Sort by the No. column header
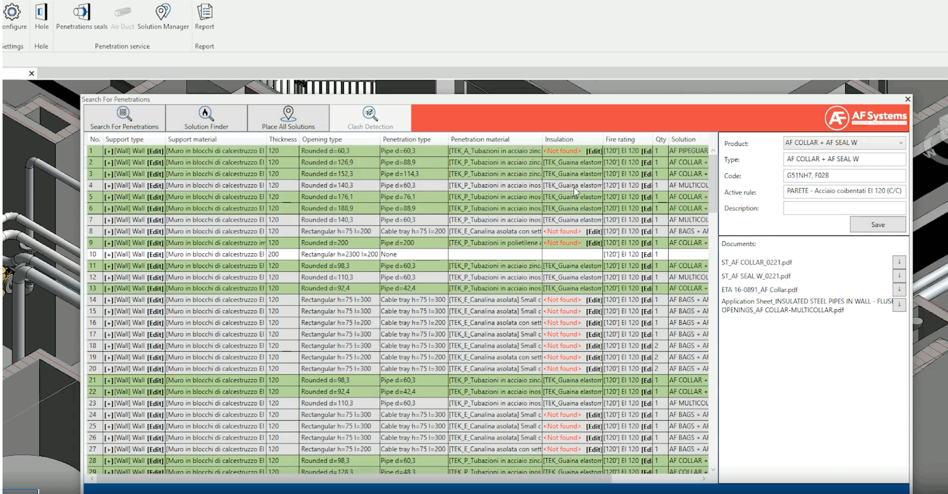948x494 pixels. [x=95, y=139]
